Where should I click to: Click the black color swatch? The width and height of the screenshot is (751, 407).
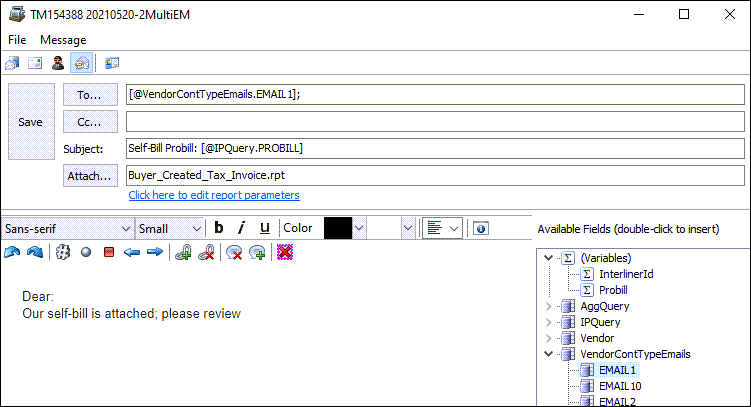338,228
